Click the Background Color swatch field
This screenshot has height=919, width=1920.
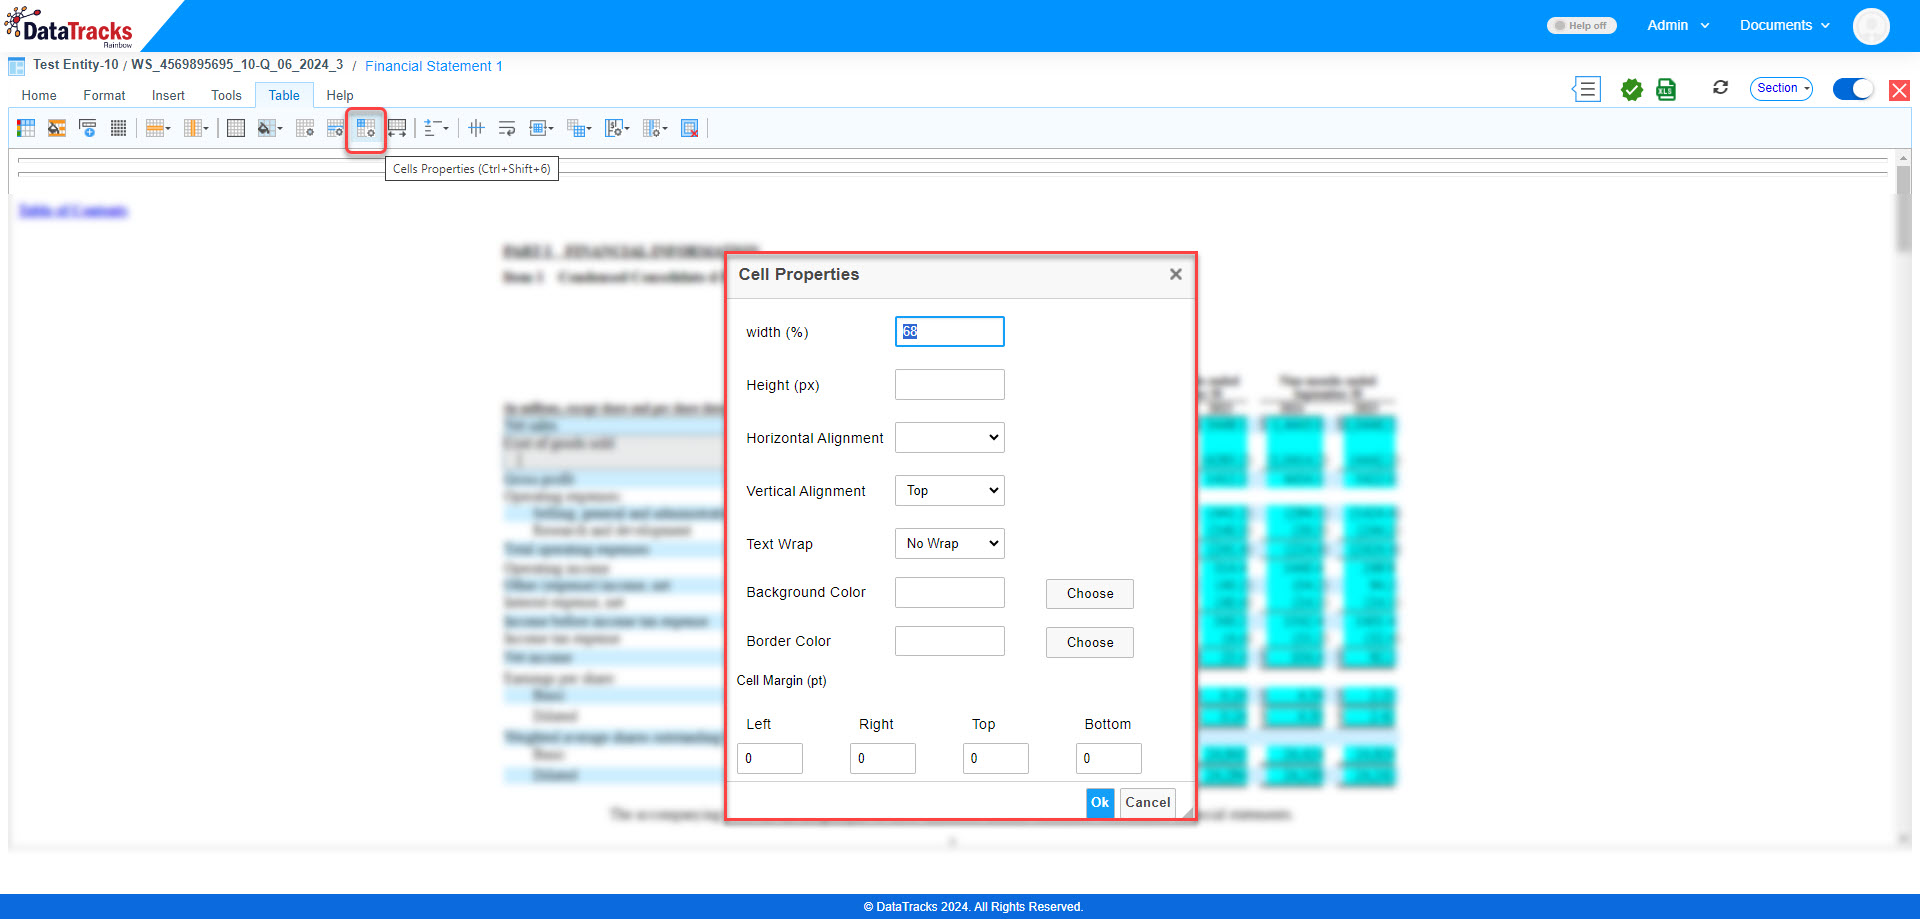(x=950, y=593)
